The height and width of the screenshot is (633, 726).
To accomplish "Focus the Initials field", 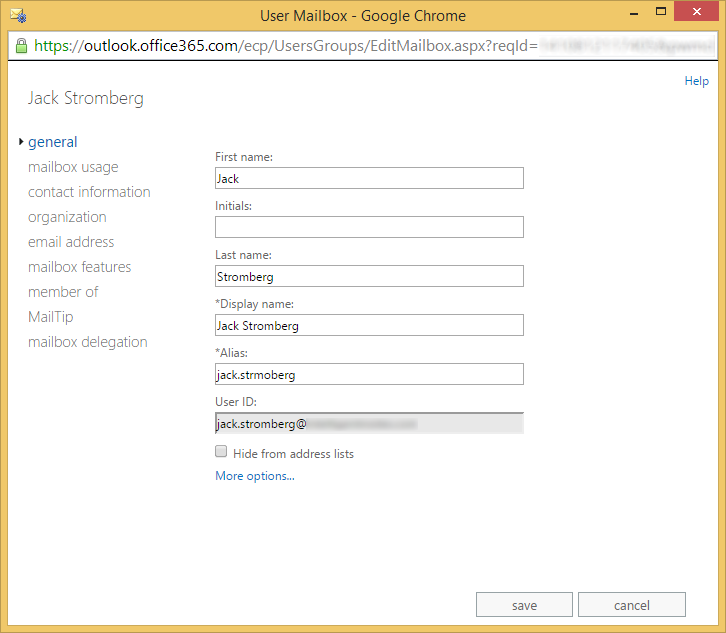I will click(x=369, y=227).
